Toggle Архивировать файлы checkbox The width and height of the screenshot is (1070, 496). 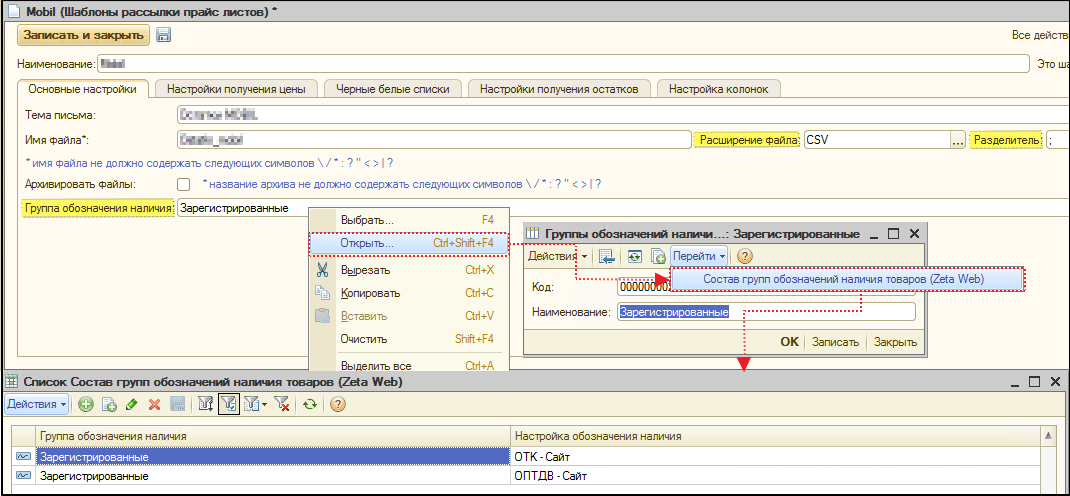(x=183, y=184)
